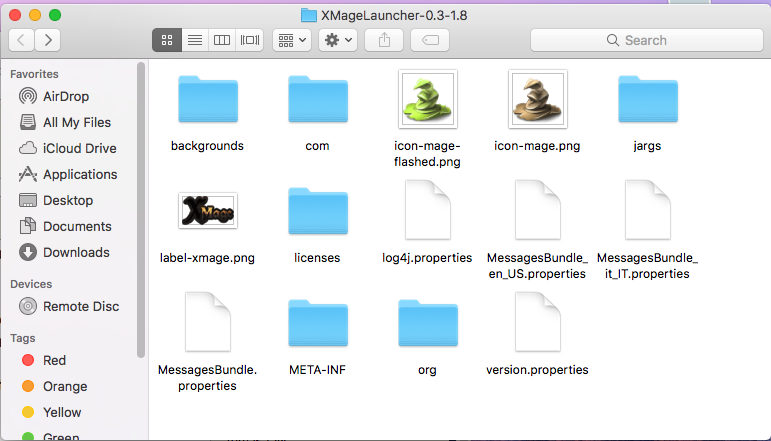Open the licenses folder
Image resolution: width=771 pixels, height=441 pixels.
317,212
